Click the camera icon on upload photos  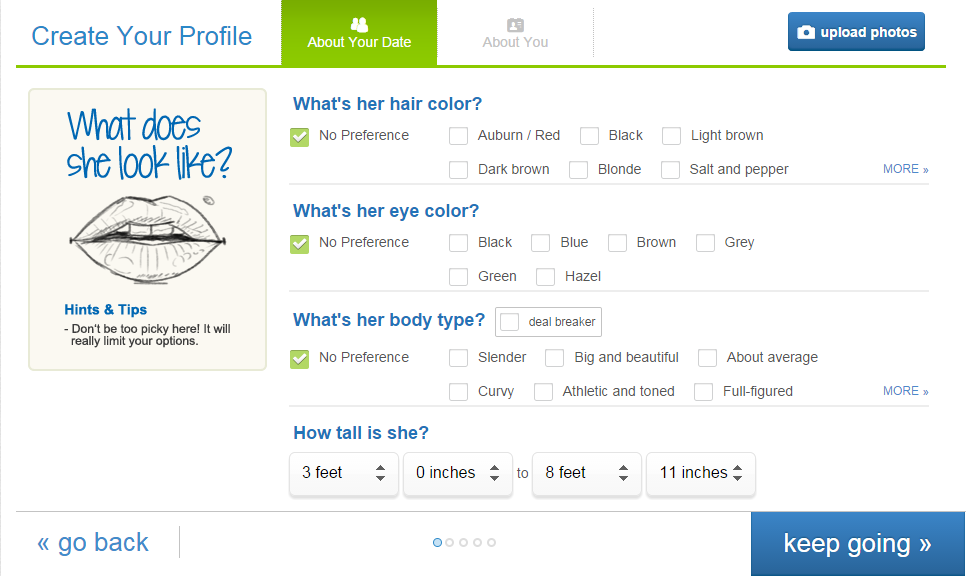[806, 31]
